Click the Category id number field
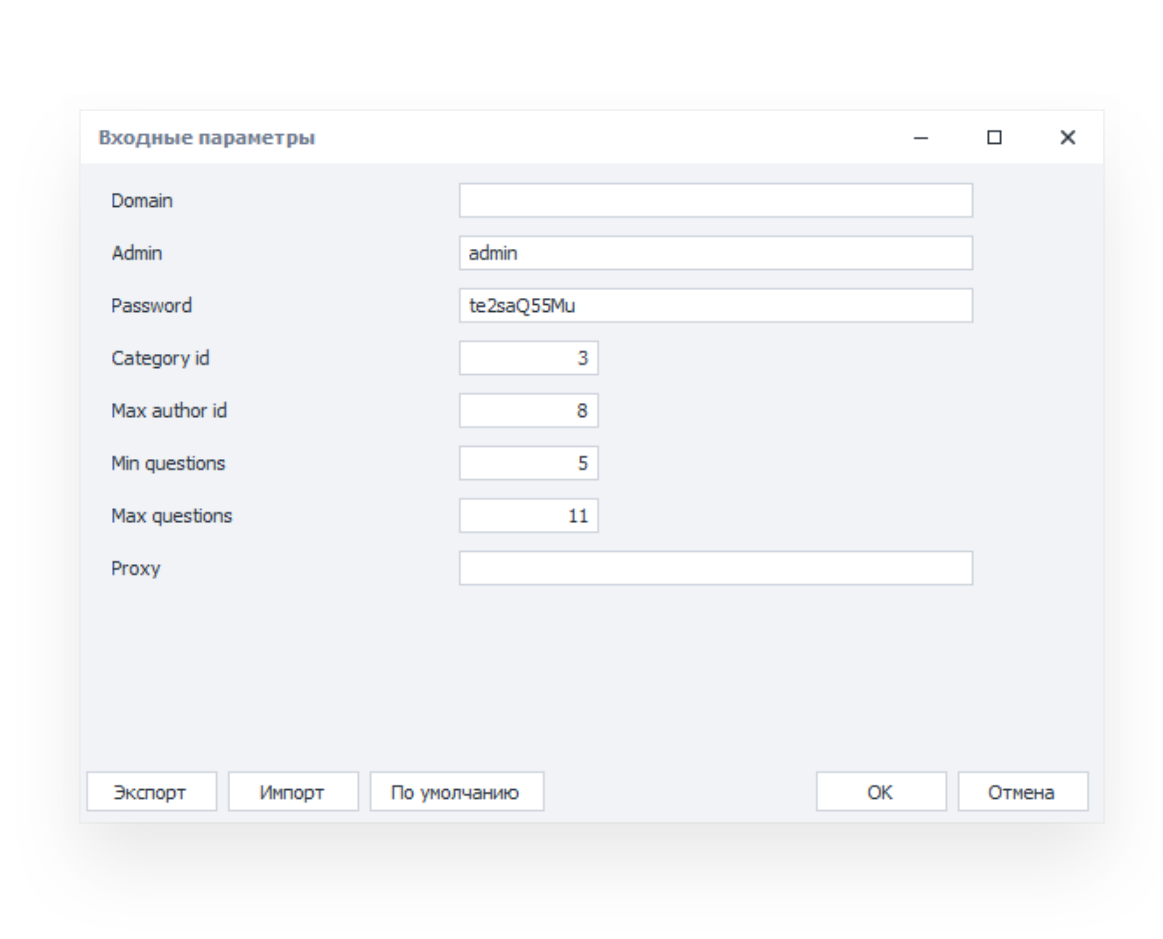This screenshot has width=1163, height=939. tap(528, 358)
